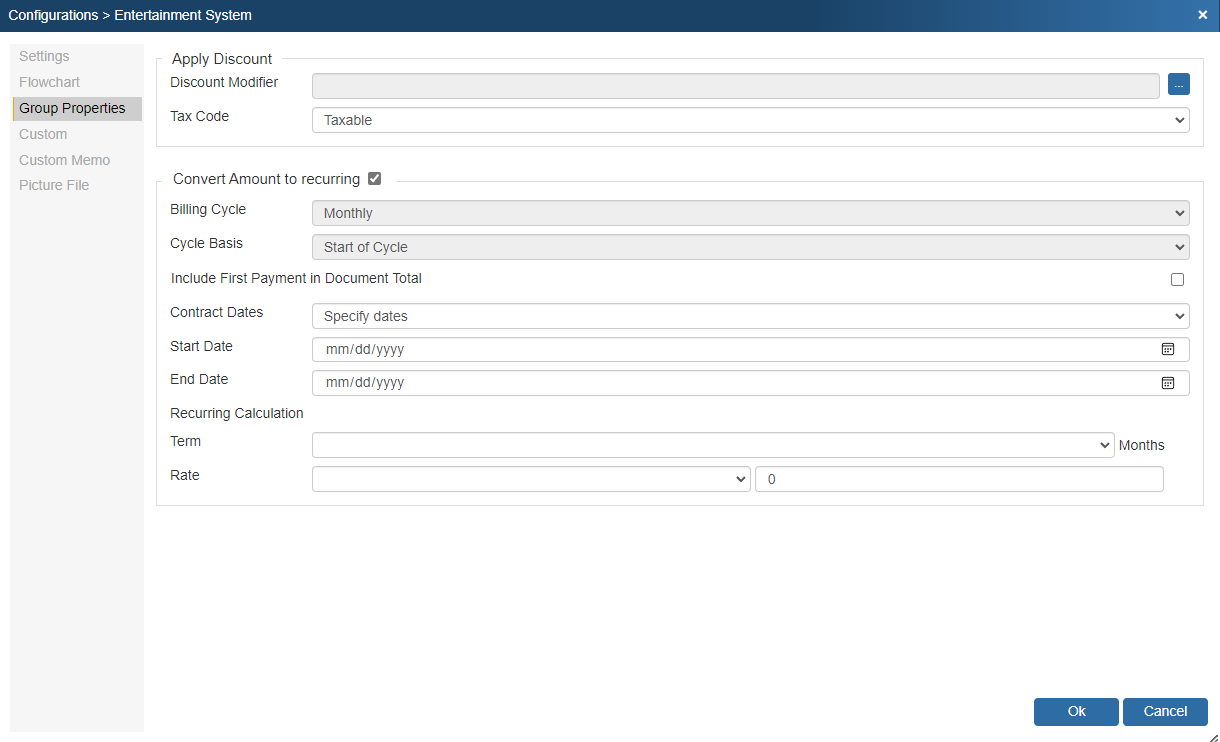Open the Start Date calendar picker

click(1167, 349)
